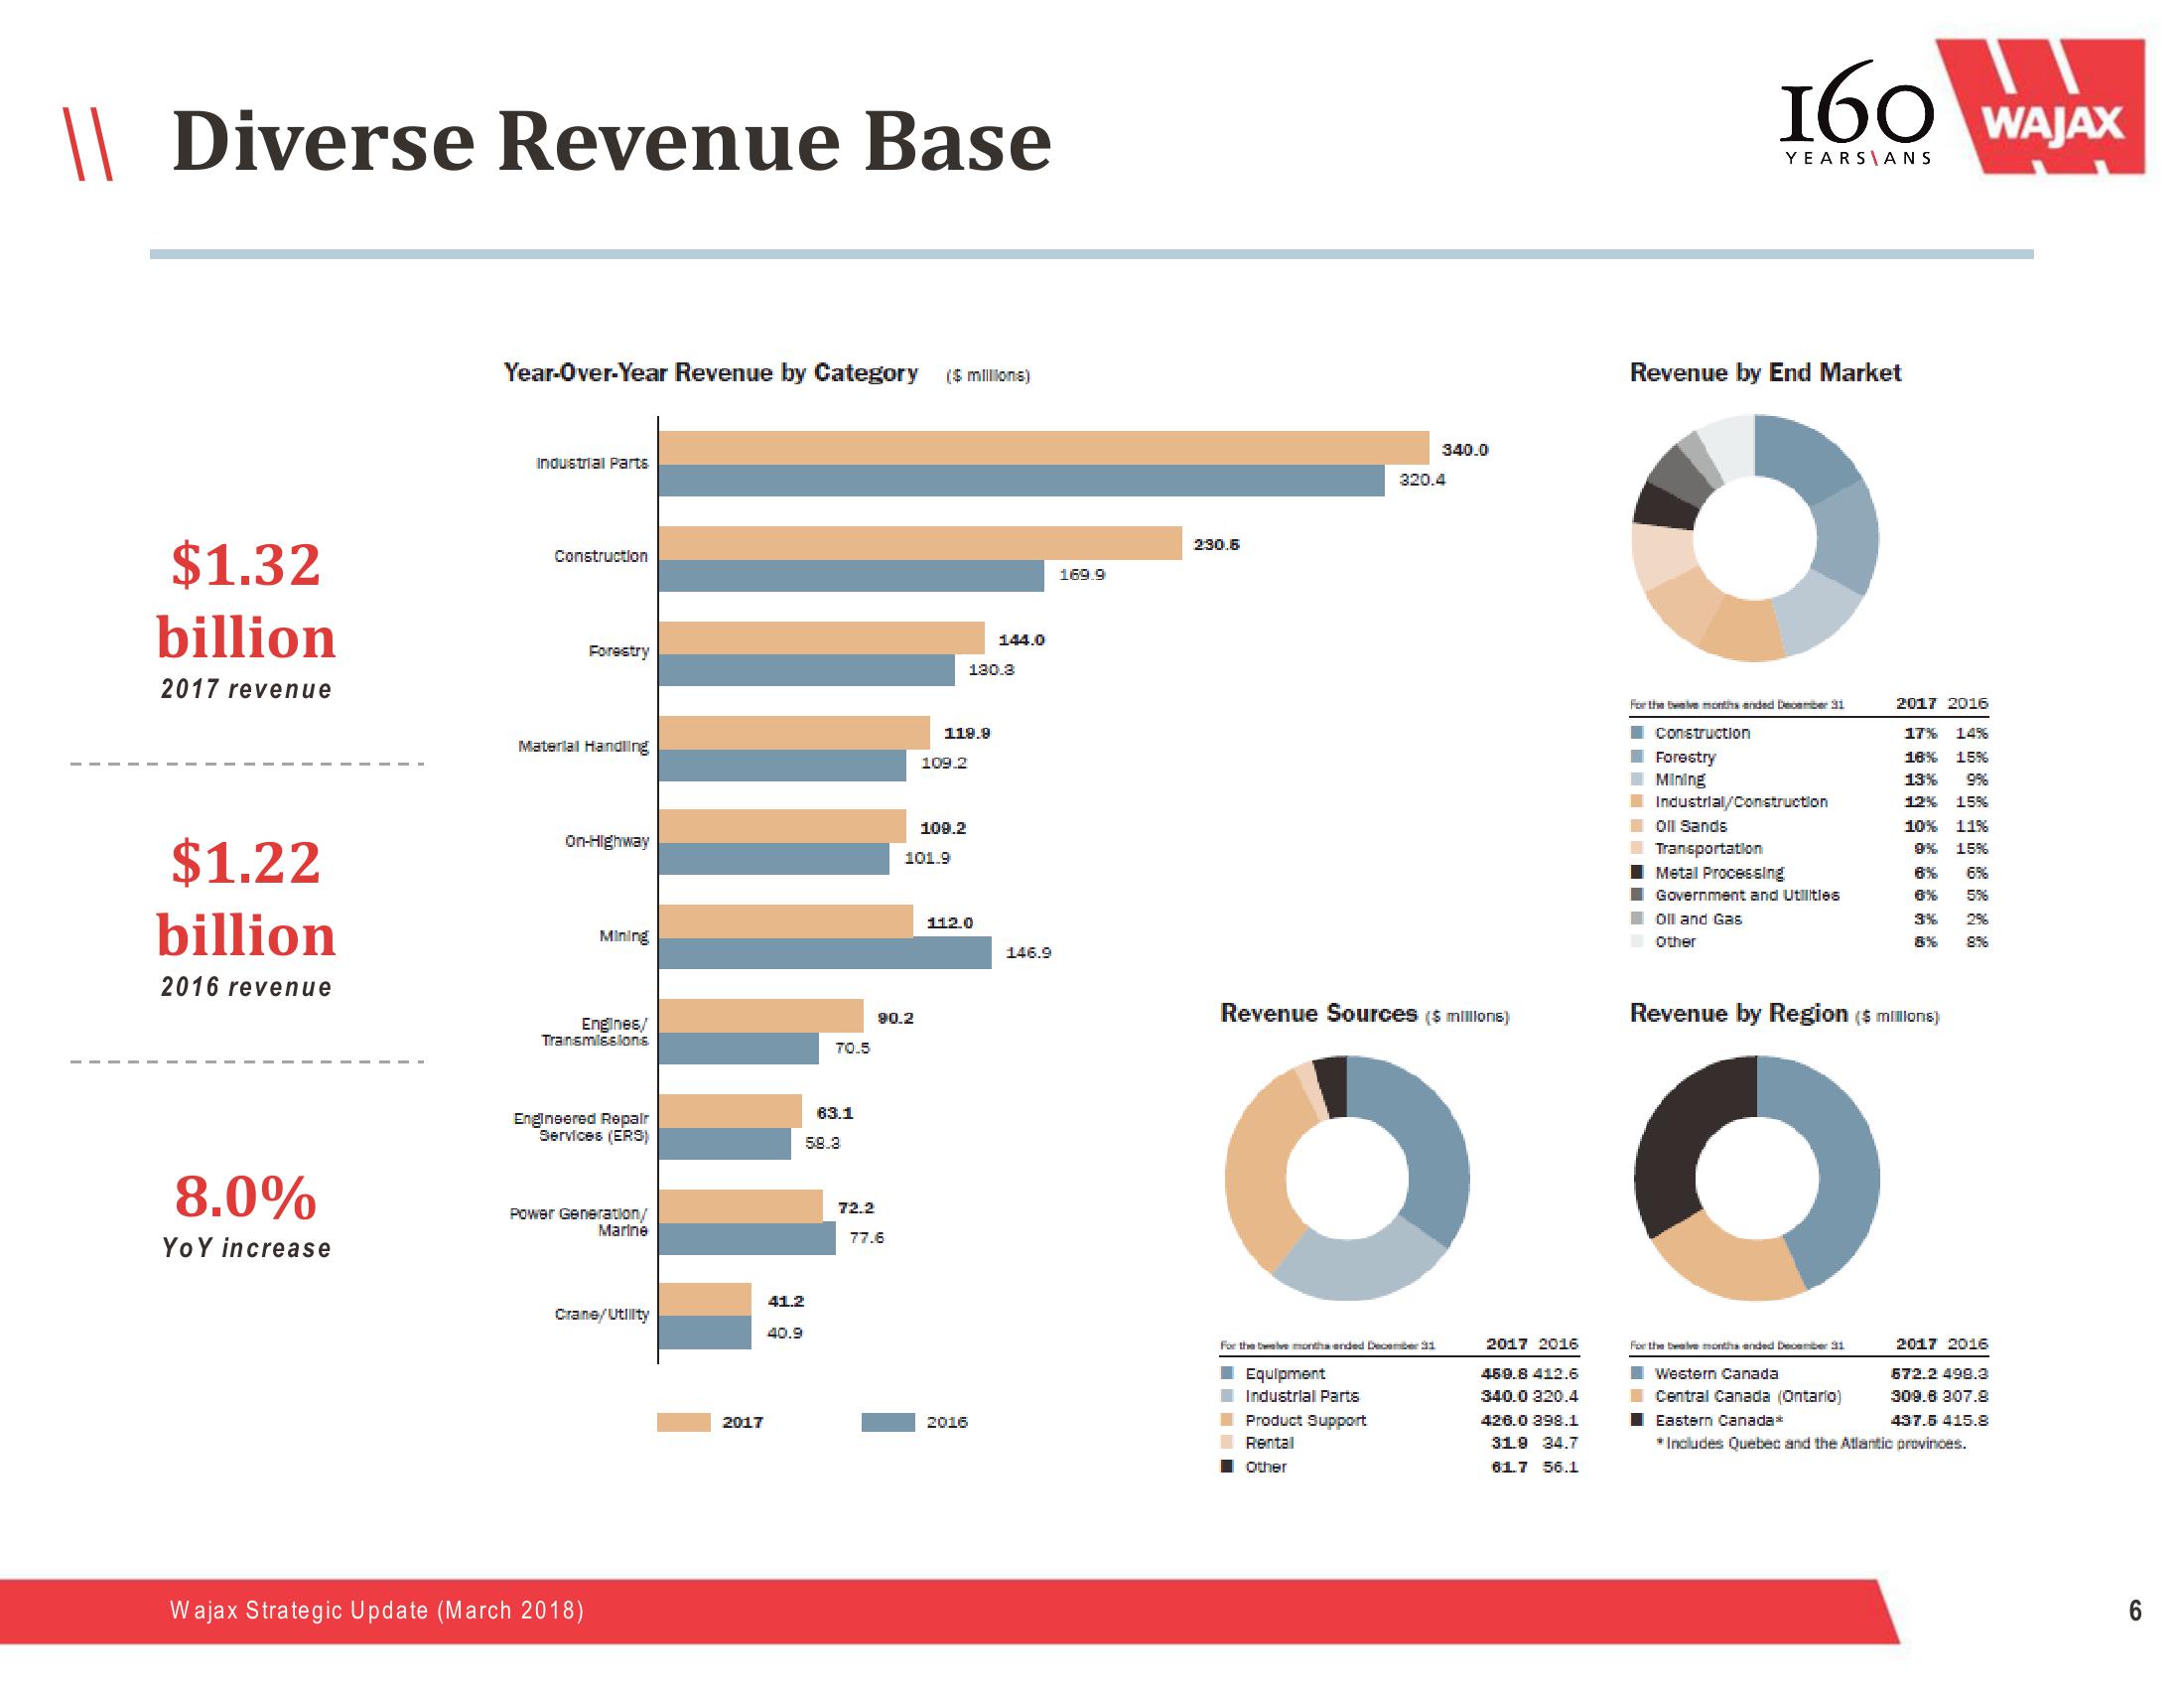Click the orange 2017 Forestry bar

822,638
